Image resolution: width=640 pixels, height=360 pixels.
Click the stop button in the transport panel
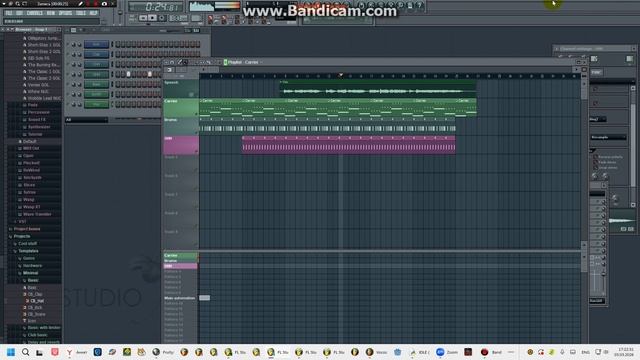(152, 18)
